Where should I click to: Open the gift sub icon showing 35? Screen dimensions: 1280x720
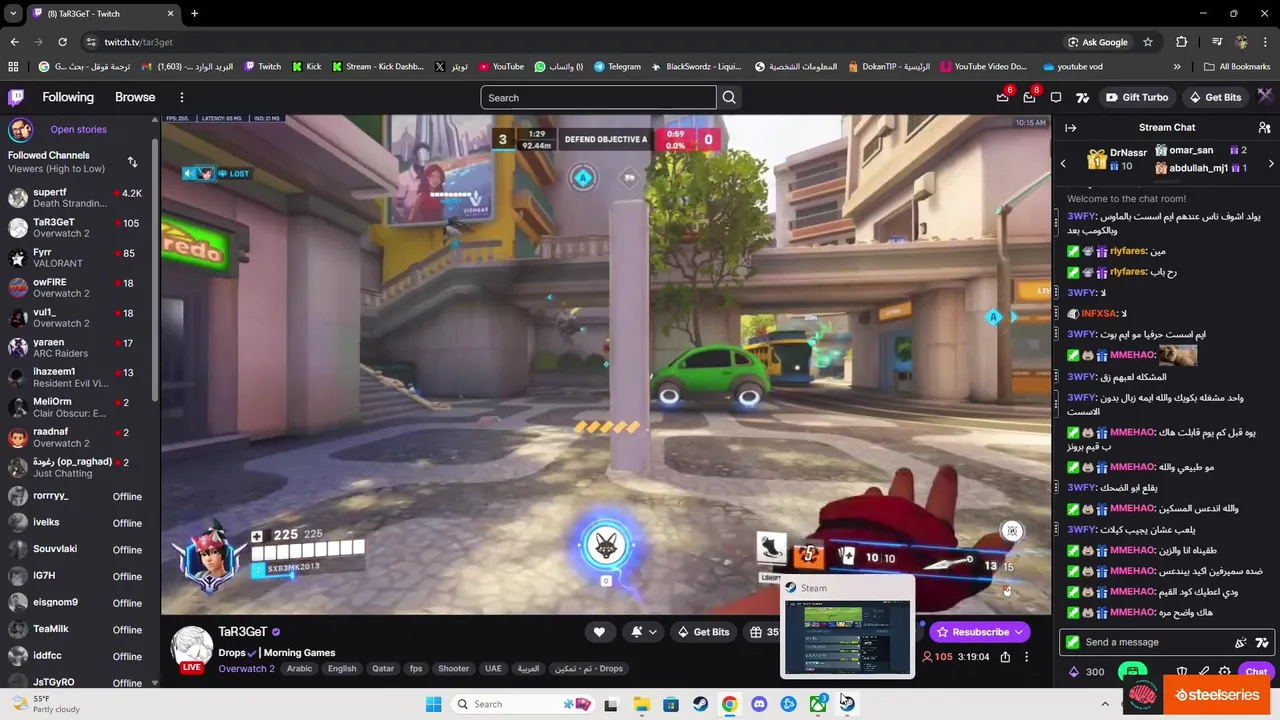[x=764, y=632]
